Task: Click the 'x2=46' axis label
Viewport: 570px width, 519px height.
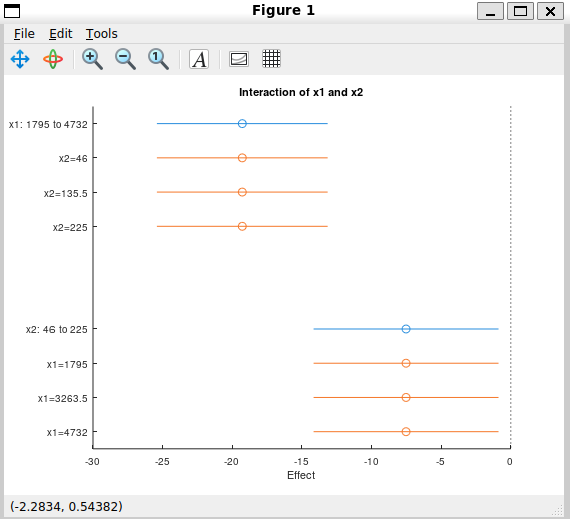Action: pyautogui.click(x=73, y=158)
